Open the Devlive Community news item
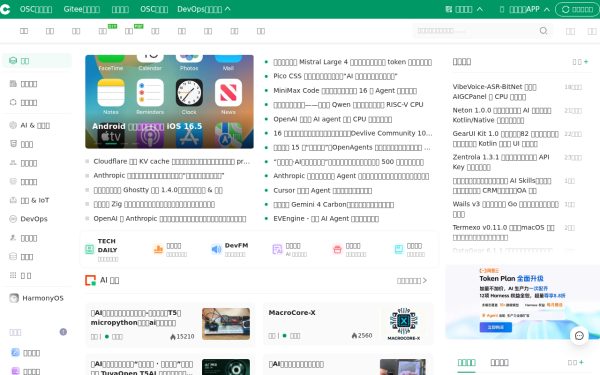Screen dimensions: 600x375 [353, 133]
